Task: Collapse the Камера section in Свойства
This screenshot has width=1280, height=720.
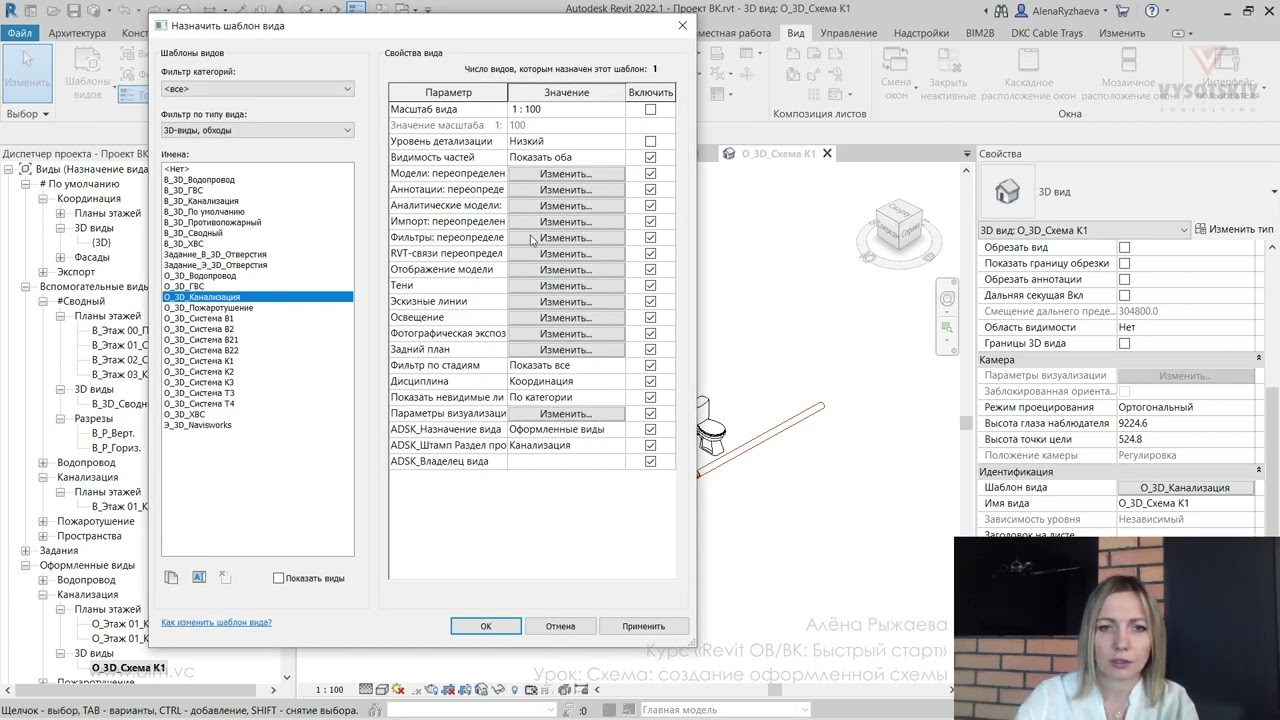Action: point(1259,359)
